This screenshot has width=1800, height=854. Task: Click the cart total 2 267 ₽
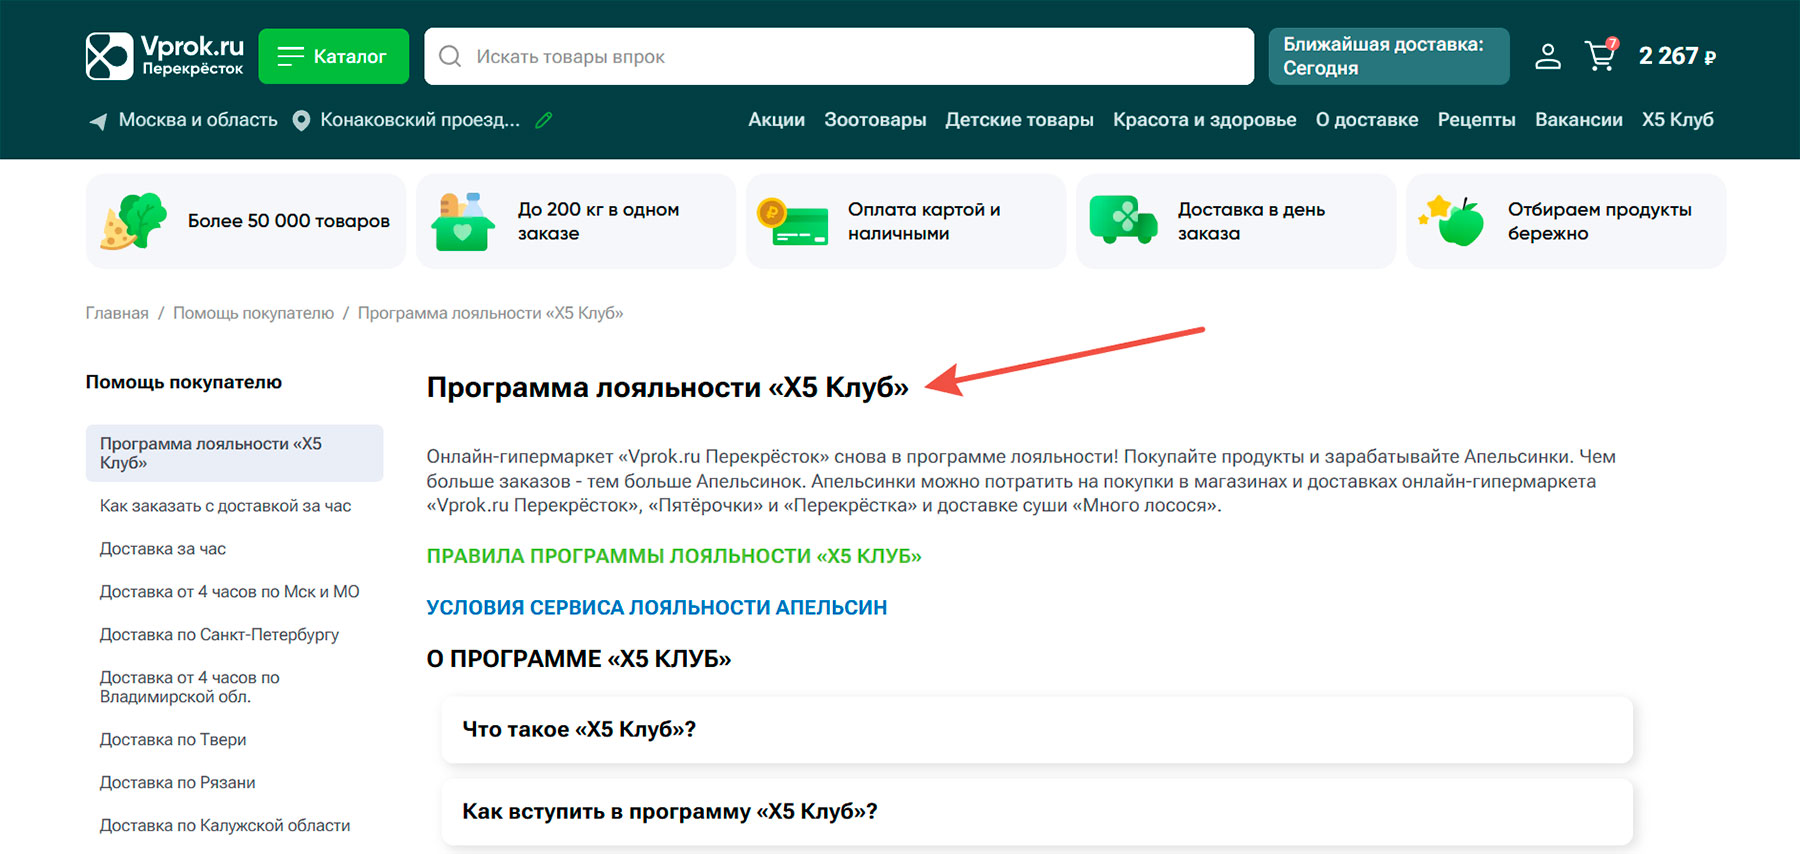pyautogui.click(x=1677, y=56)
